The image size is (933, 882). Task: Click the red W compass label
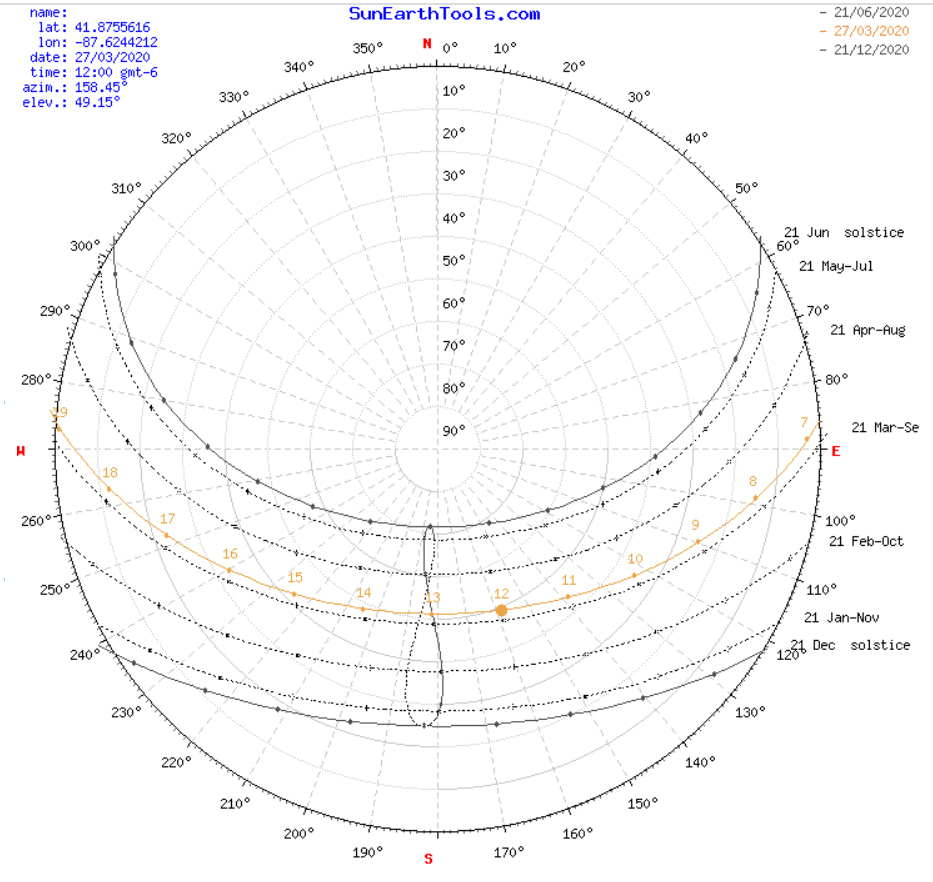pyautogui.click(x=21, y=452)
